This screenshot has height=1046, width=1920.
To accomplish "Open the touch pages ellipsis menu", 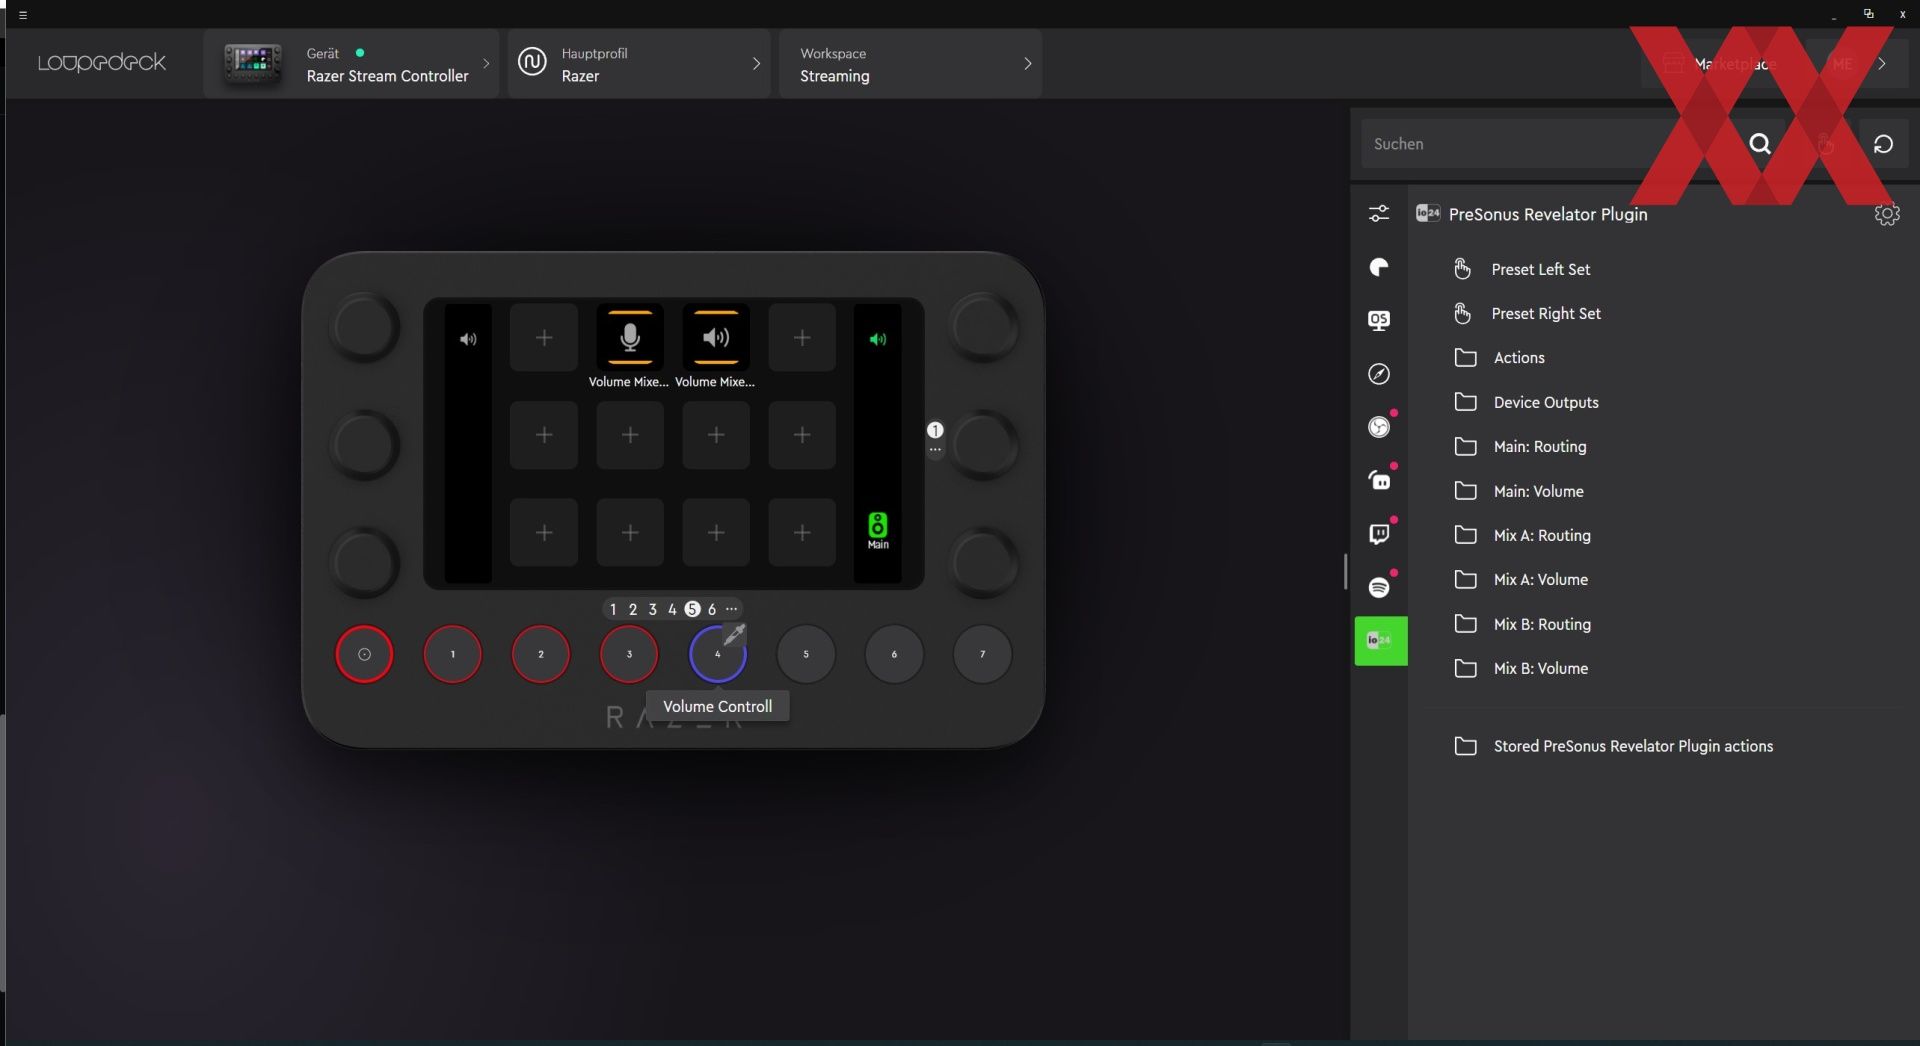I will point(732,608).
